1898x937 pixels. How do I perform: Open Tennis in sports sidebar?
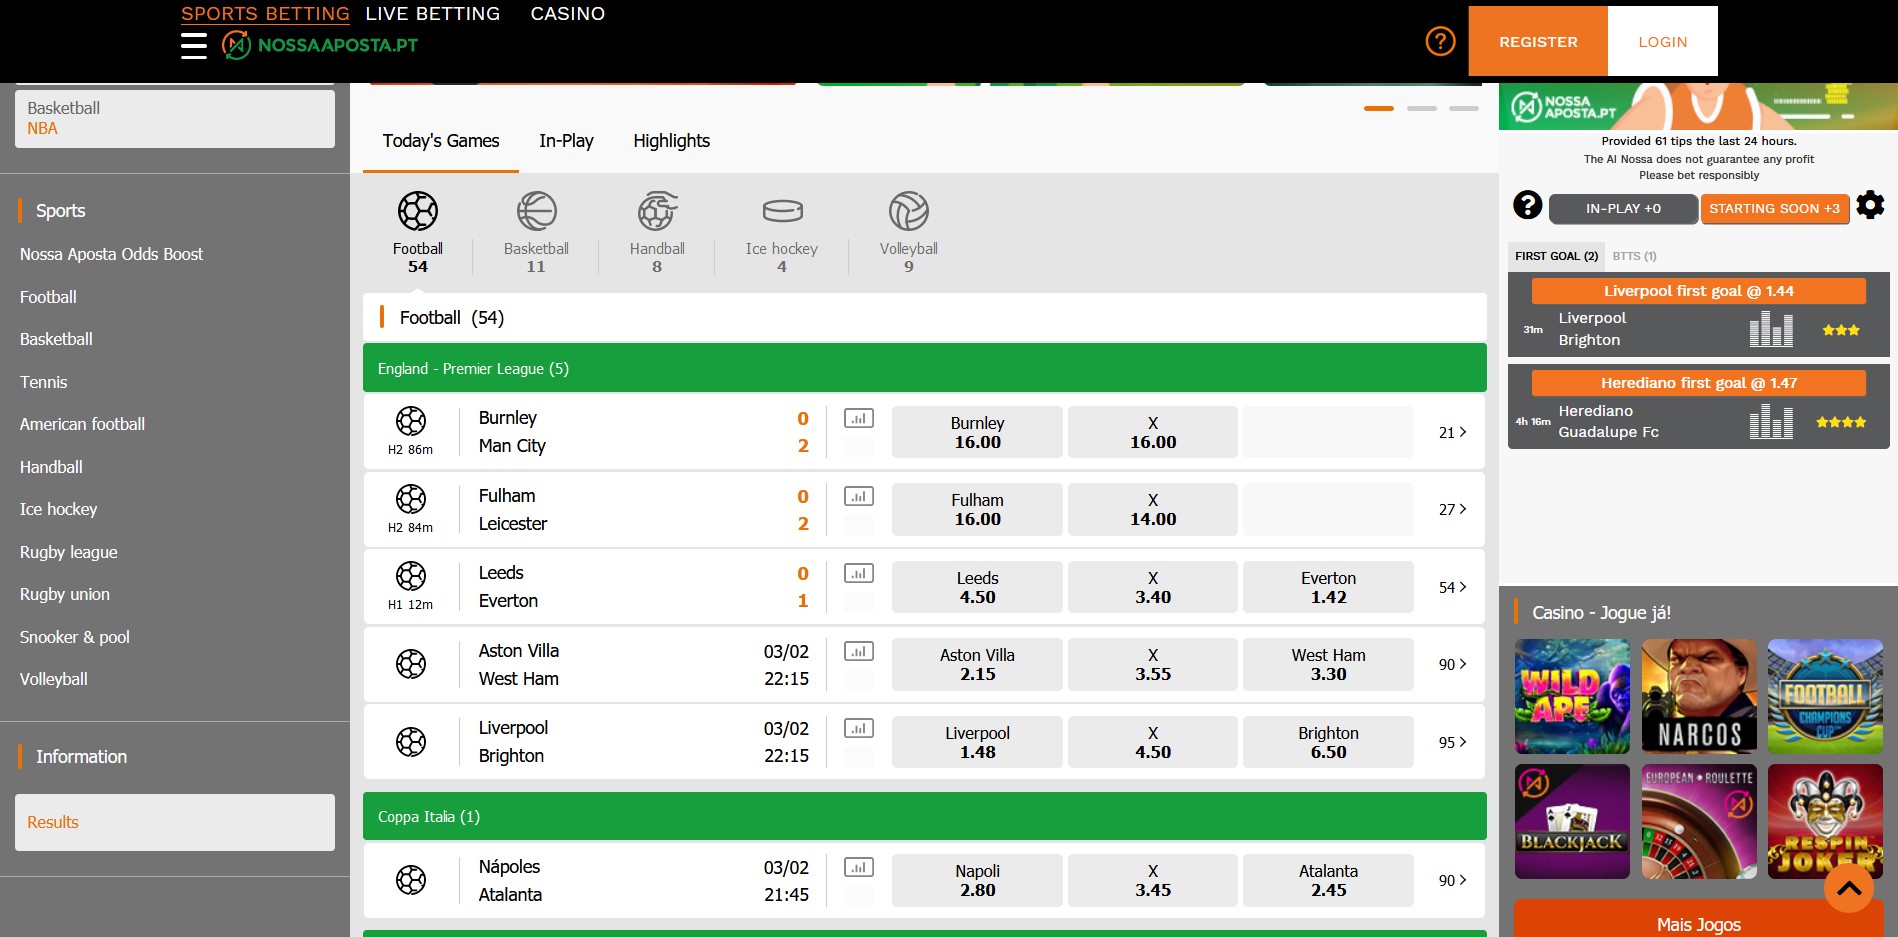(44, 382)
